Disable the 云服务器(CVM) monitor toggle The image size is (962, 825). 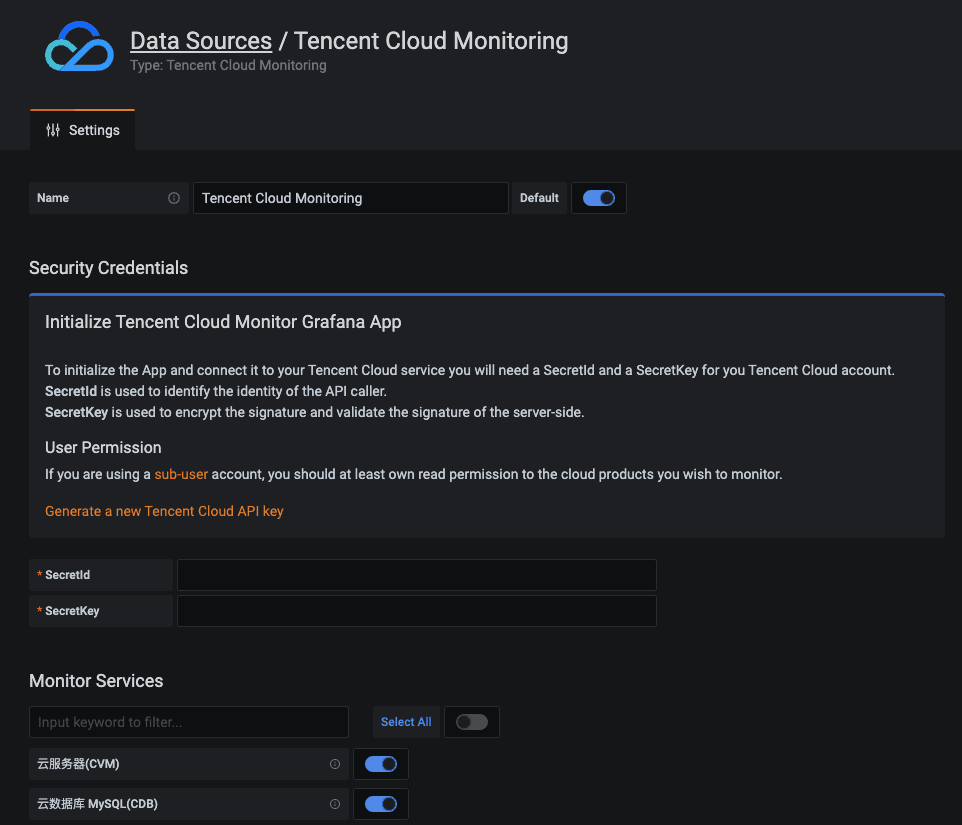[x=381, y=764]
